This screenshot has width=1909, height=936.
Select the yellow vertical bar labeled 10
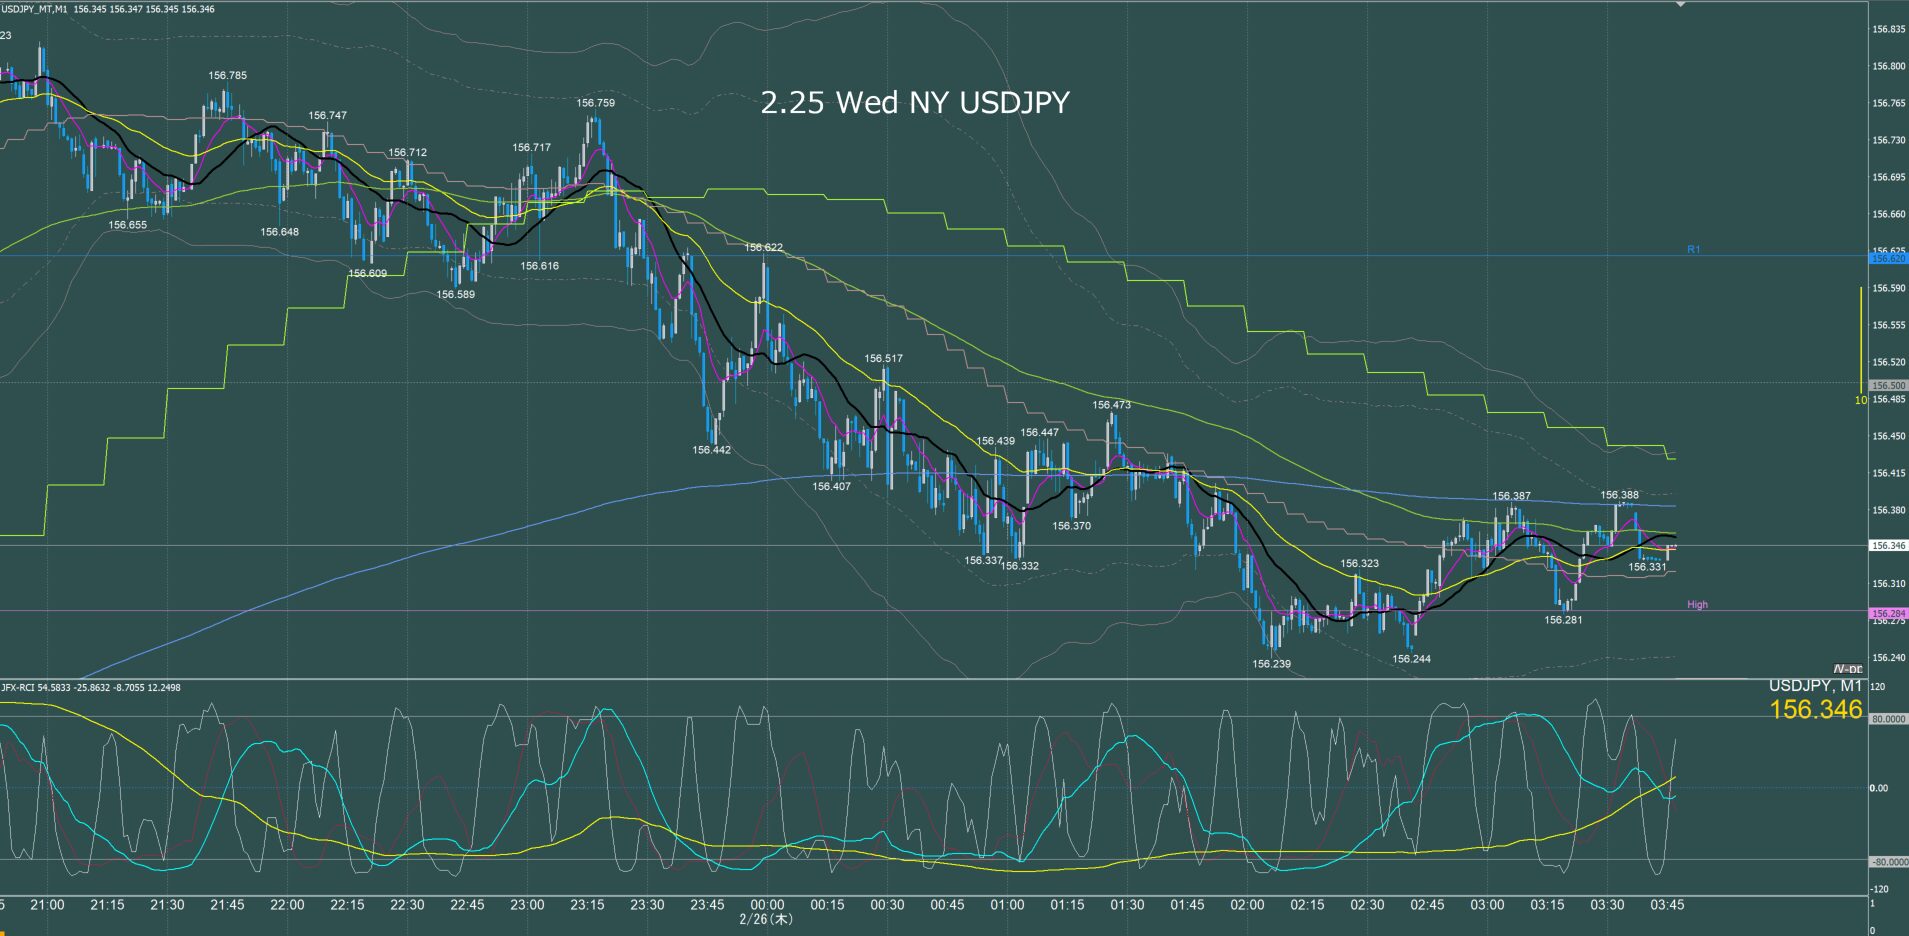click(1860, 340)
